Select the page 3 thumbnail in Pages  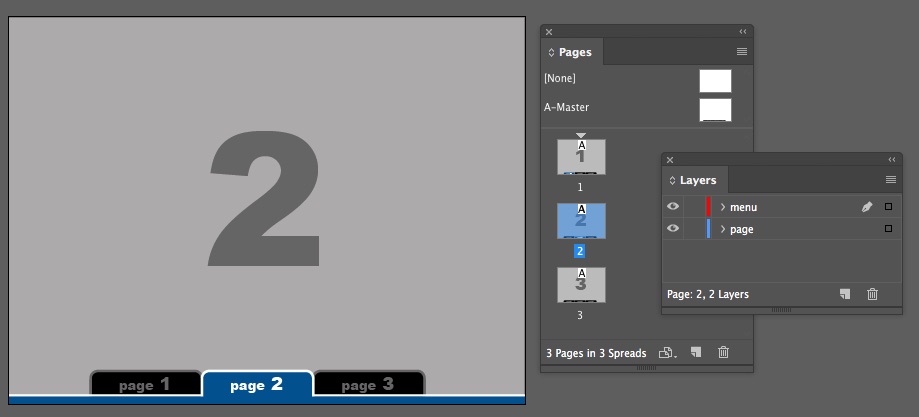tap(581, 285)
